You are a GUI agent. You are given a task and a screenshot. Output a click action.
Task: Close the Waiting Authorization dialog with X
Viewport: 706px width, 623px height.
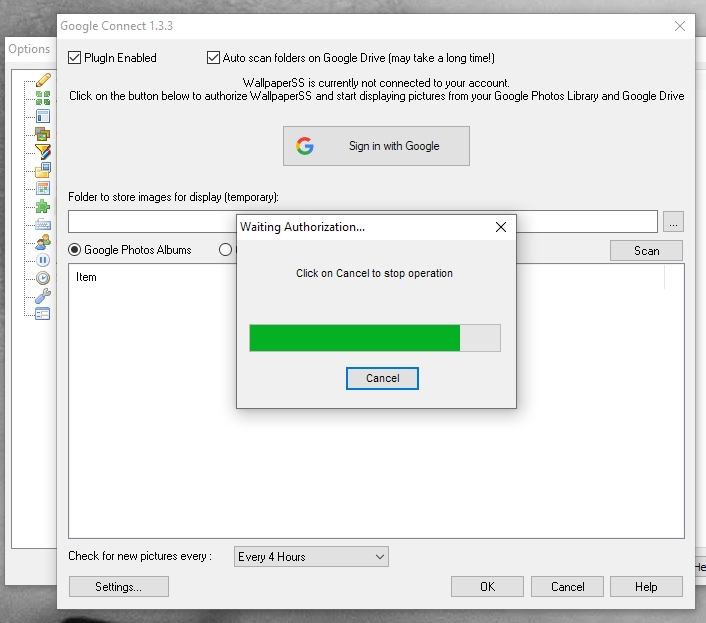click(x=501, y=227)
